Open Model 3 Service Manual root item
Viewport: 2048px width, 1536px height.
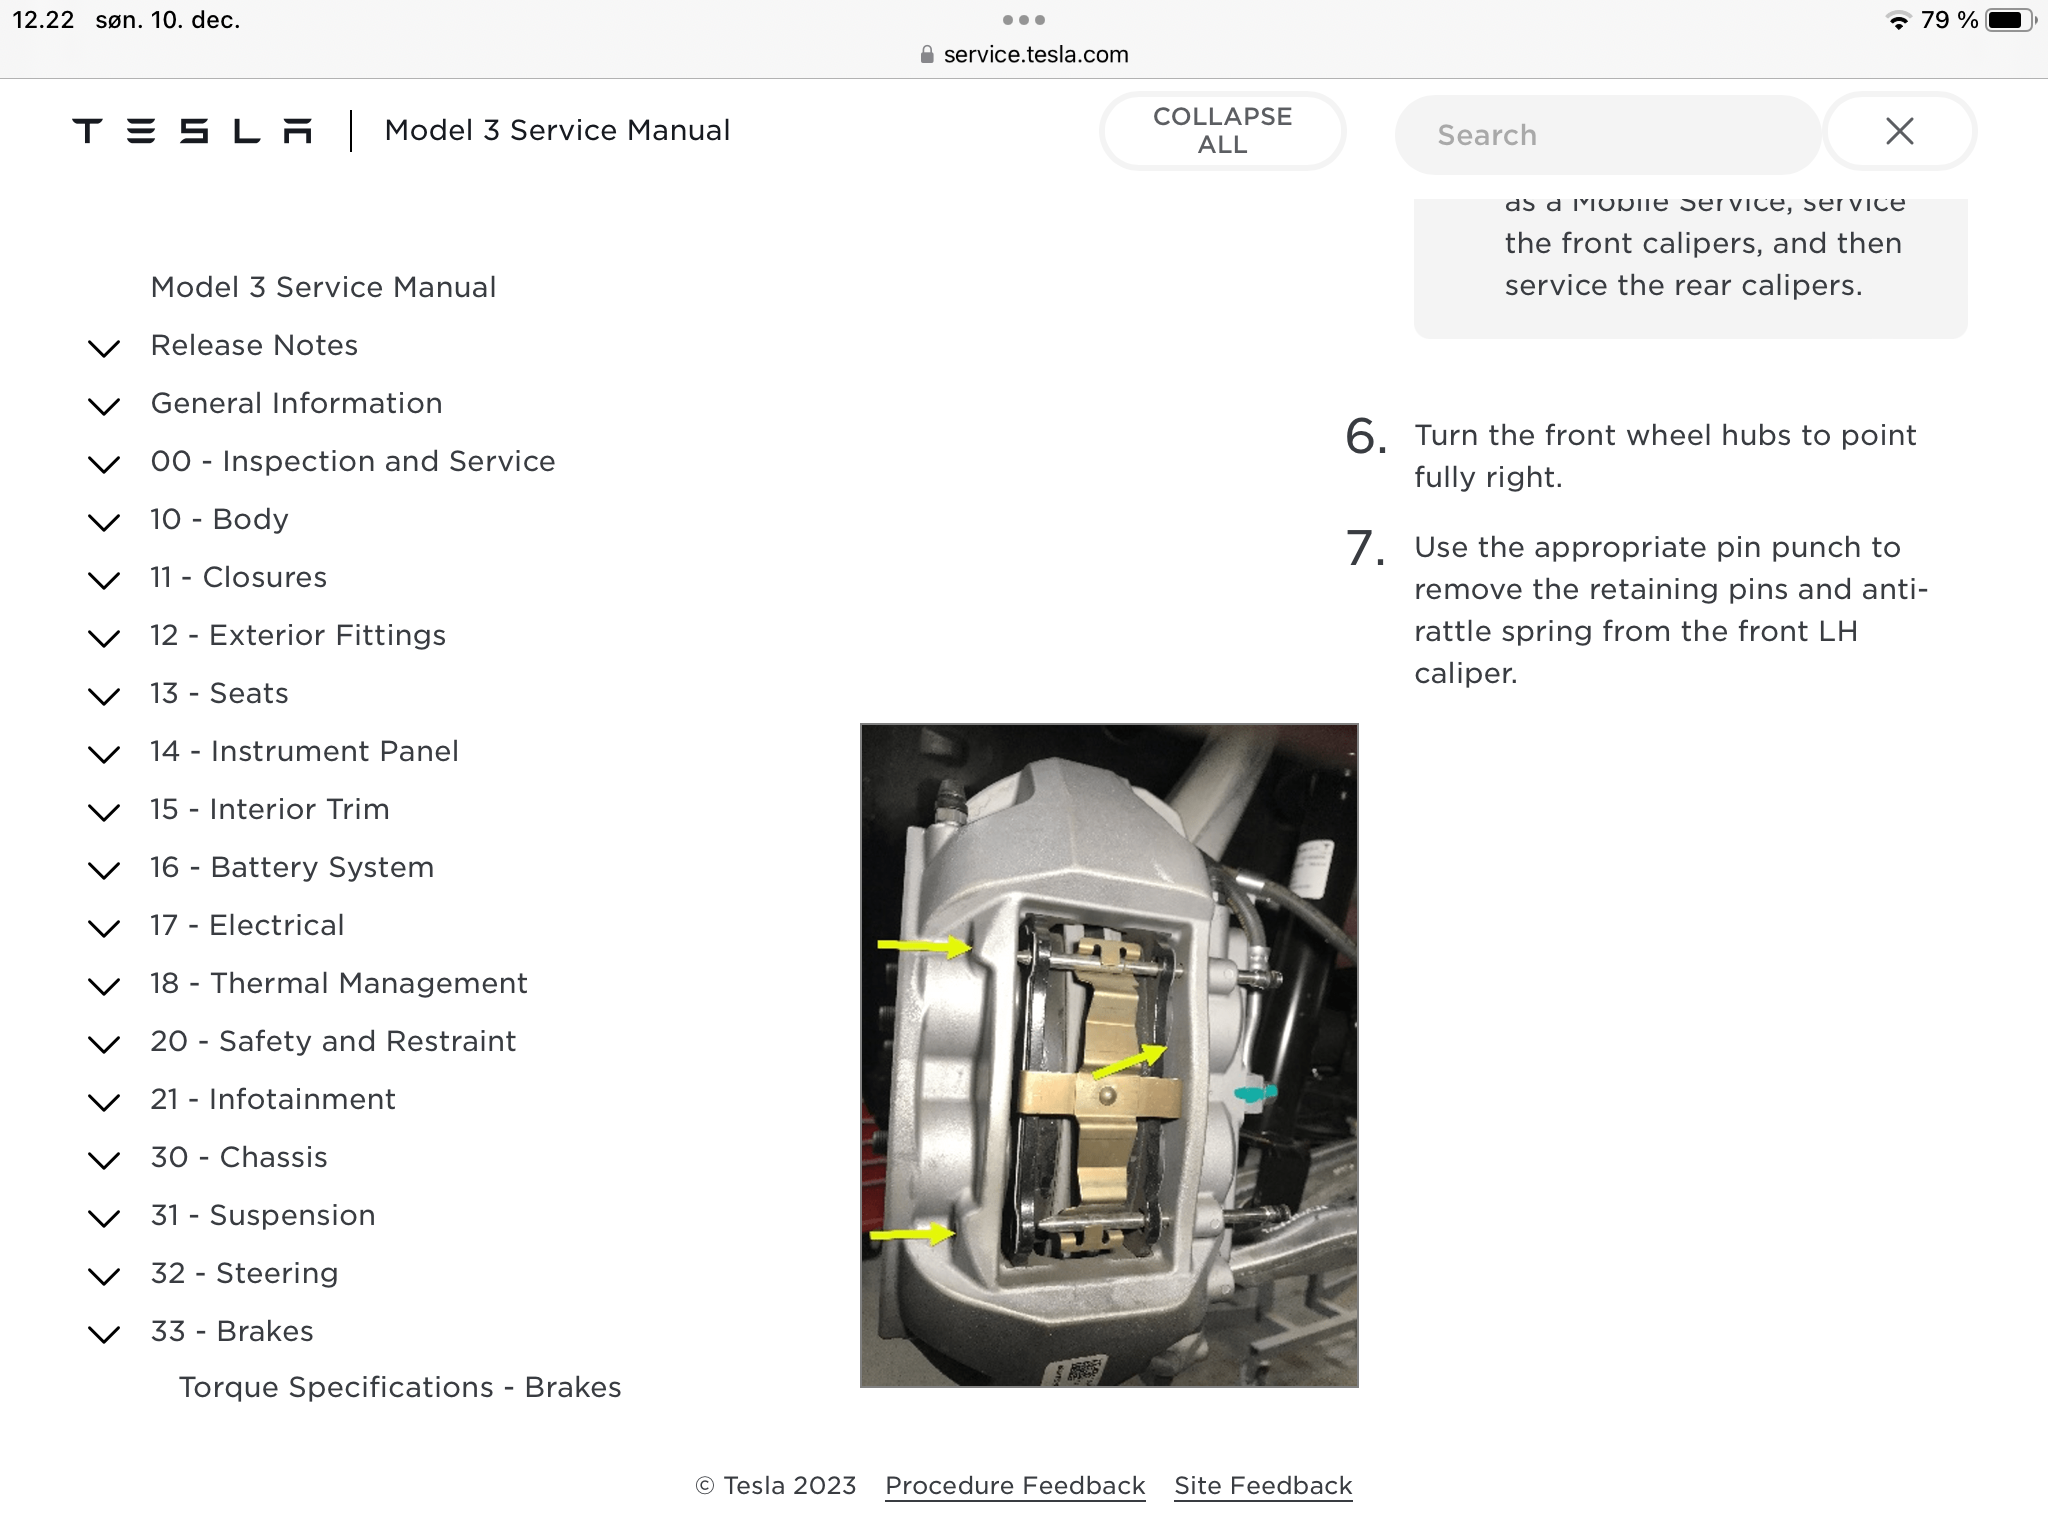click(323, 288)
